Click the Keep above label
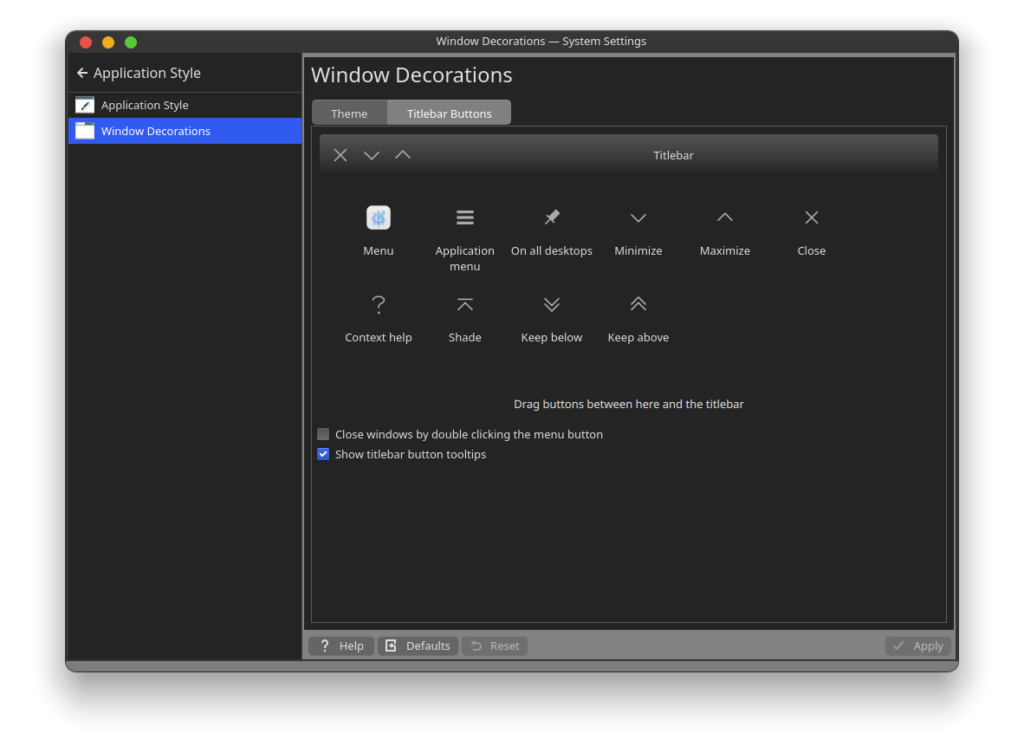The height and width of the screenshot is (746, 1024). pyautogui.click(x=638, y=338)
